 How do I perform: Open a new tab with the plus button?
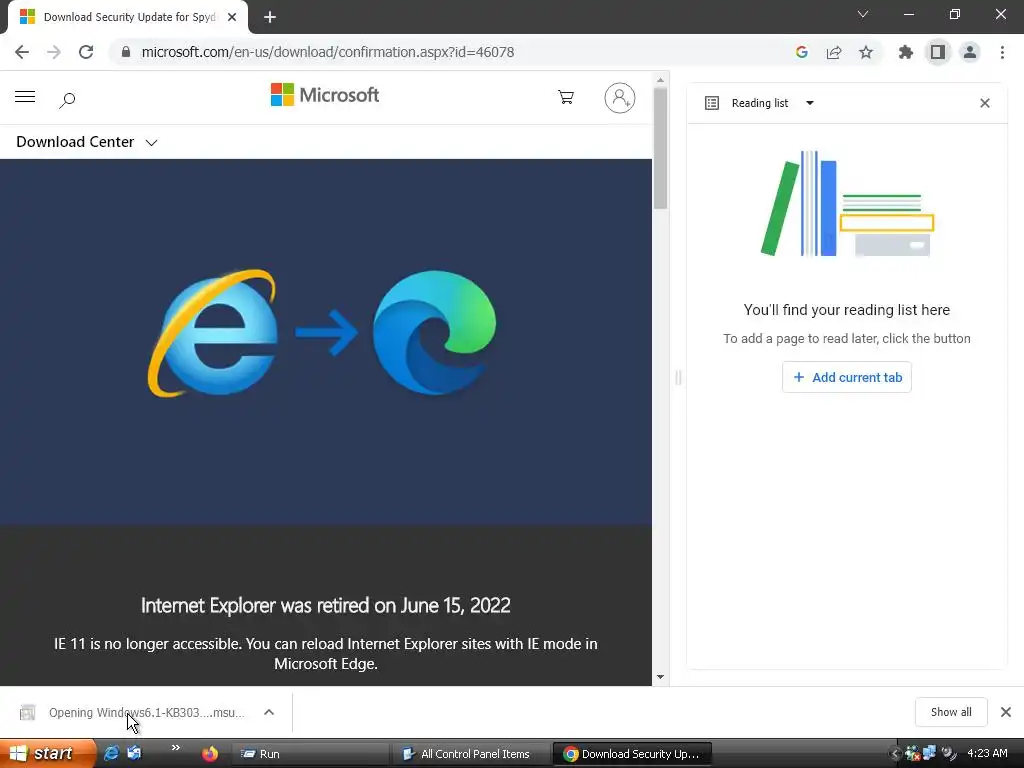click(270, 18)
